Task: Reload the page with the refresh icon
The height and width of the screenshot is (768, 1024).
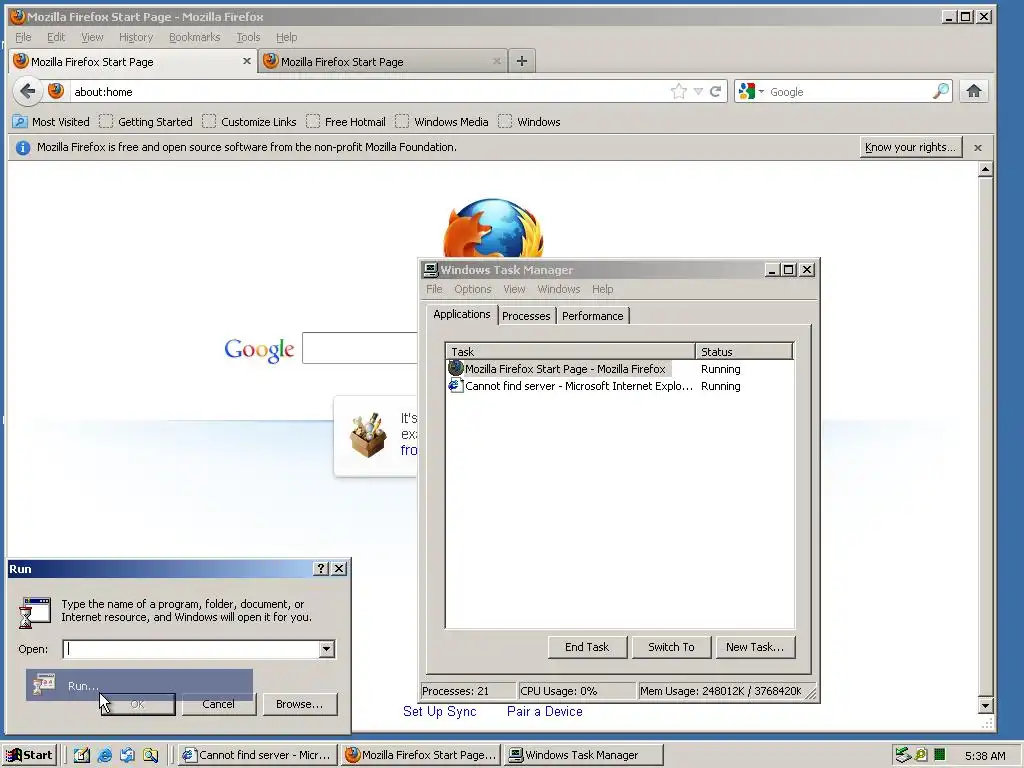Action: (716, 91)
